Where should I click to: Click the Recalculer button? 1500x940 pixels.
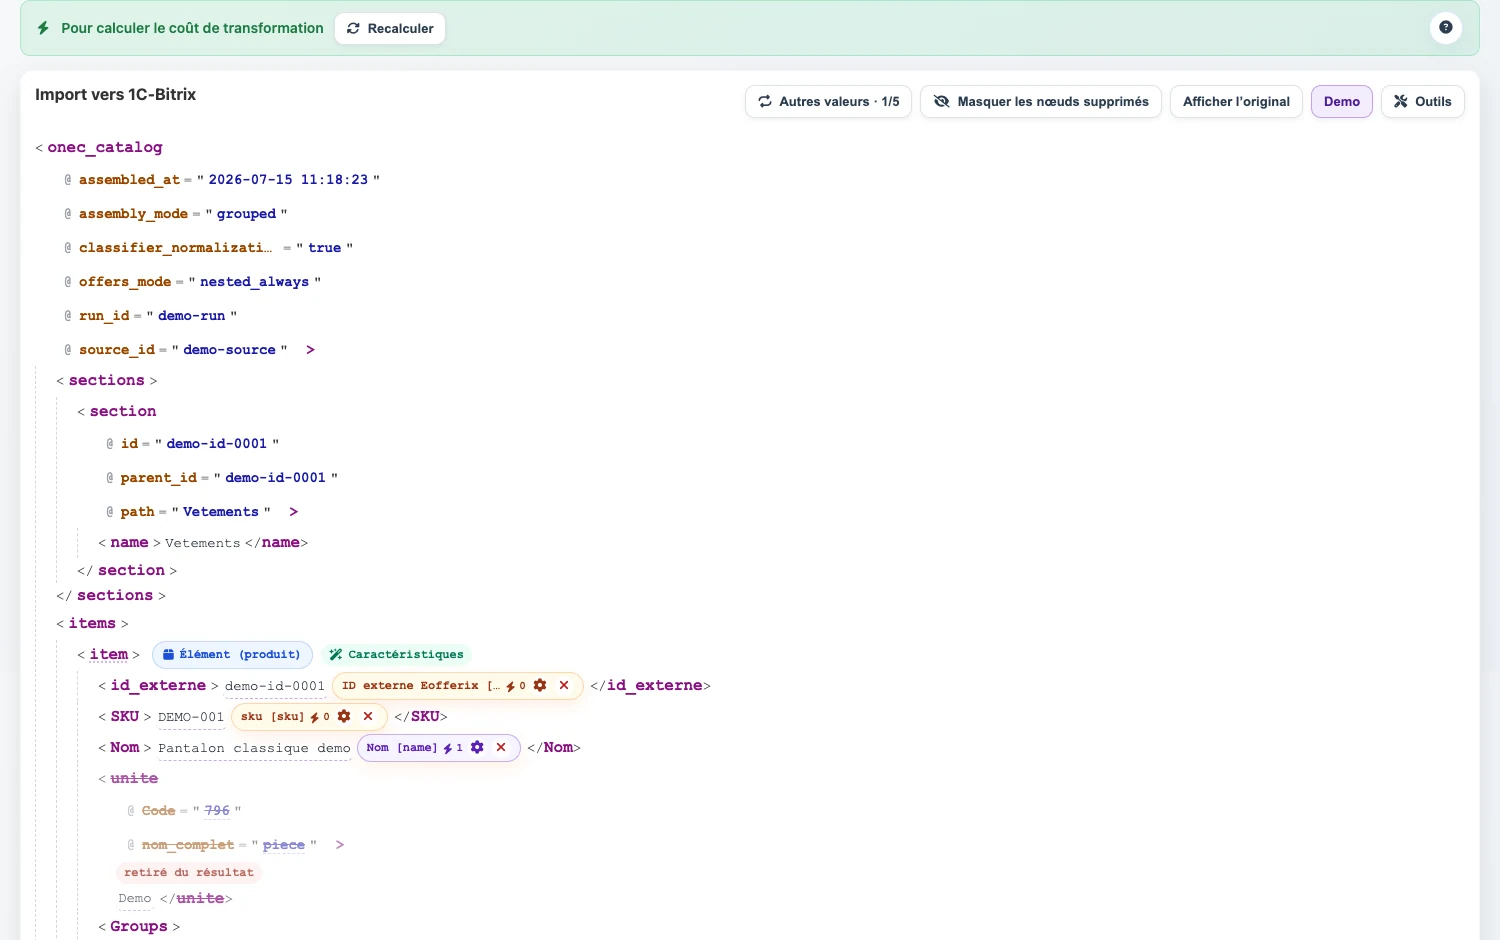[390, 28]
